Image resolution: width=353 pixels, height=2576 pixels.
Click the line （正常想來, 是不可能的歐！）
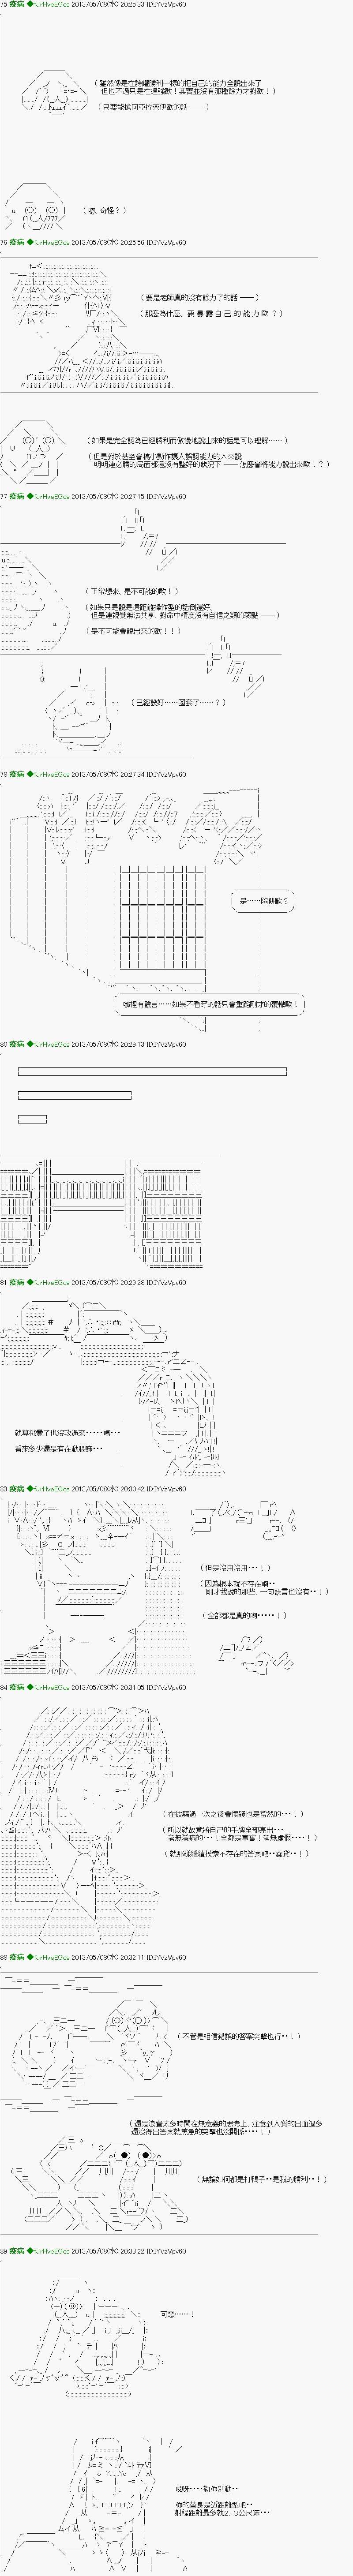pos(133,592)
